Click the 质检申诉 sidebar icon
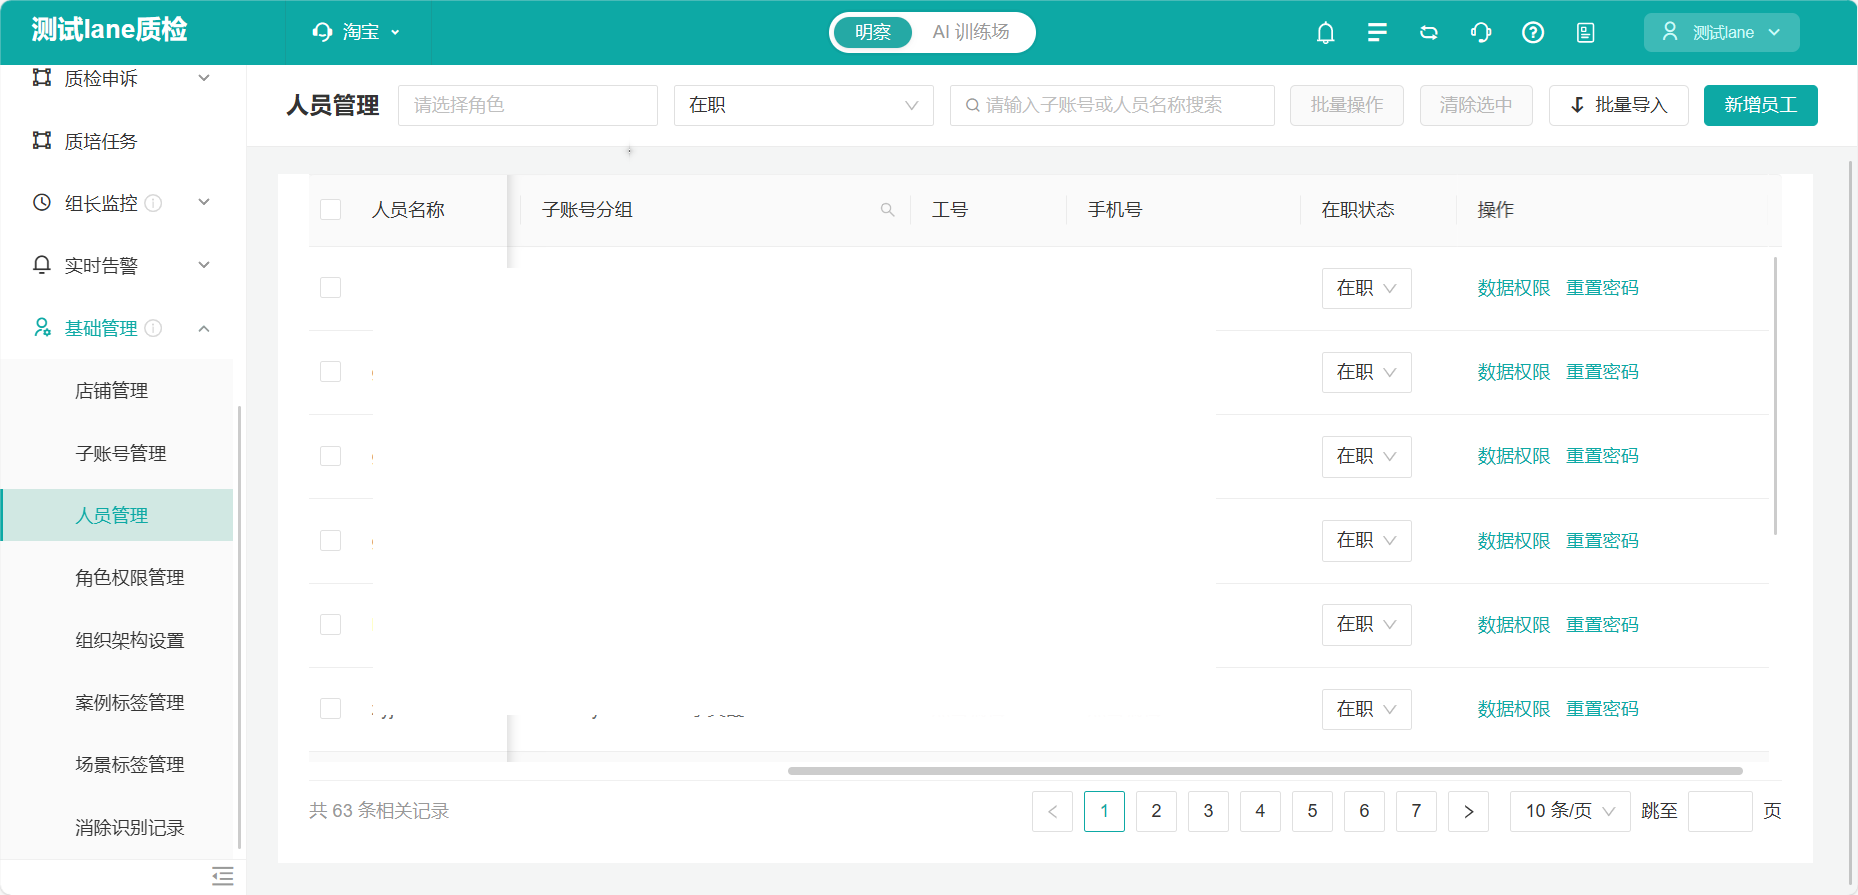Screen dimensions: 1858x895 [42, 78]
